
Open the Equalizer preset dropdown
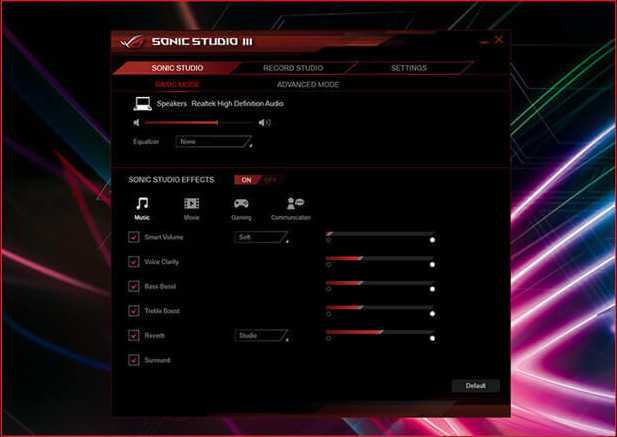(x=215, y=142)
